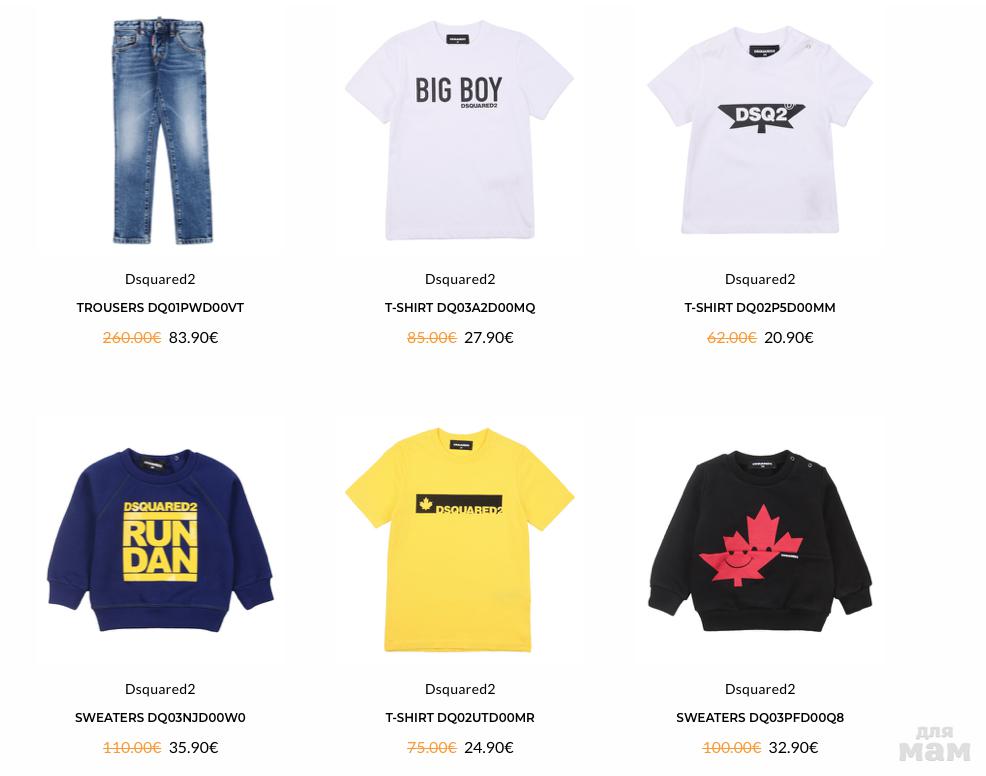Select Dsquared2 brand name above the maple leaf sweater title

[760, 689]
